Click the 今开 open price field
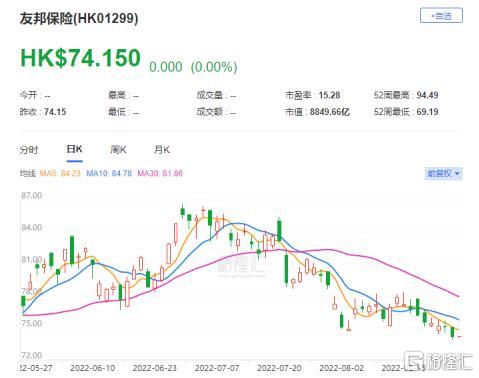Image resolution: width=479 pixels, height=378 pixels. click(x=35, y=95)
